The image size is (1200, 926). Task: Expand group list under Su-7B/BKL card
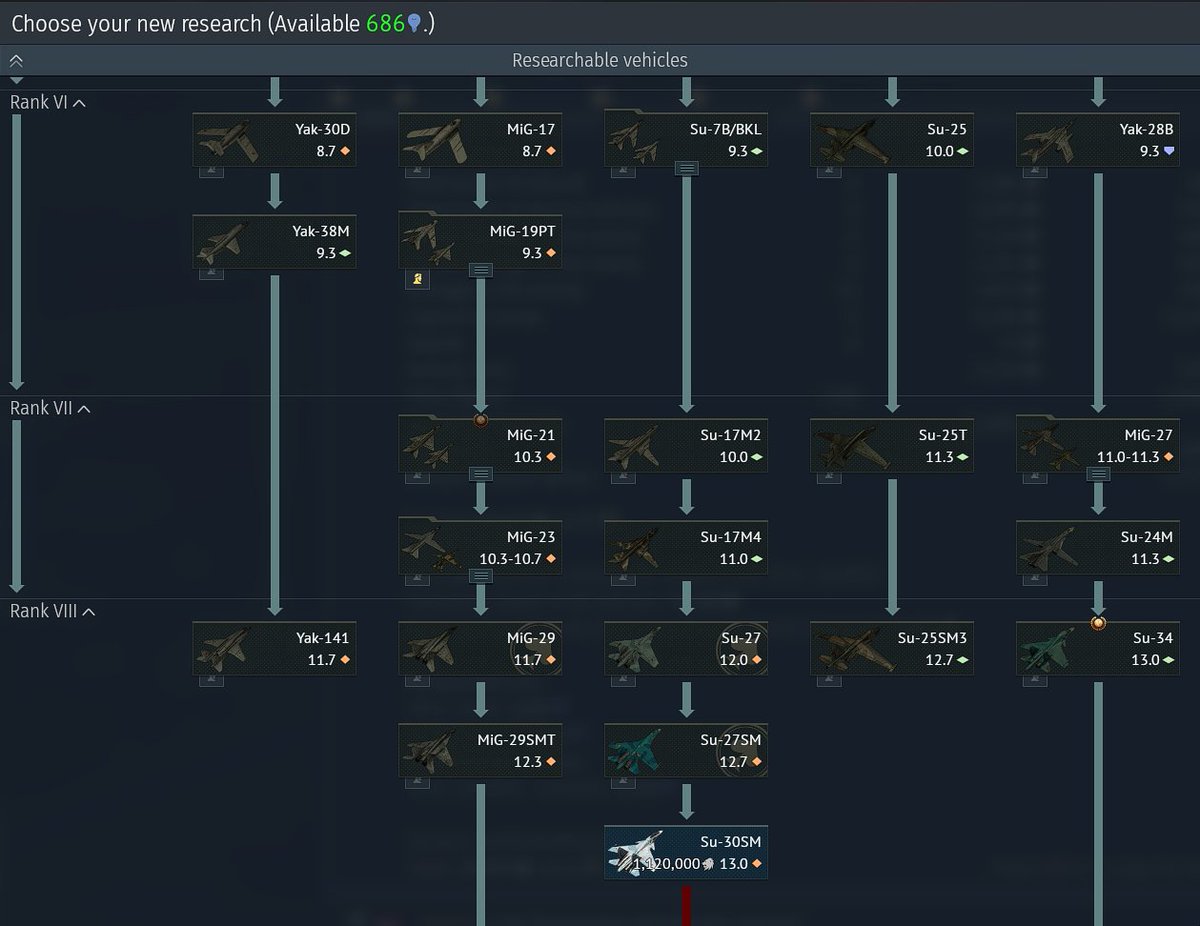686,168
